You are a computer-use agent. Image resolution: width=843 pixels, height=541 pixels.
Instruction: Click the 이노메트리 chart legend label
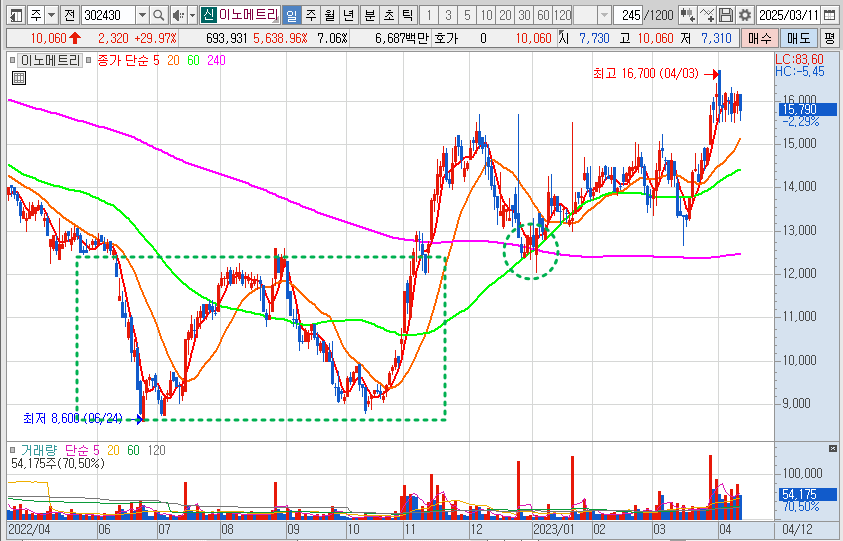coord(50,60)
